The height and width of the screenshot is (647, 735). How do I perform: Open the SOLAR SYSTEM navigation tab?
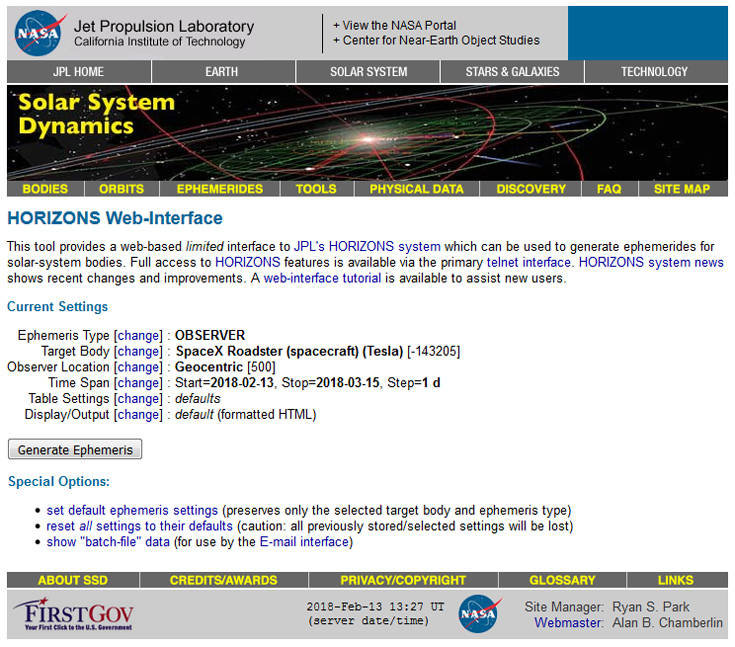point(368,72)
